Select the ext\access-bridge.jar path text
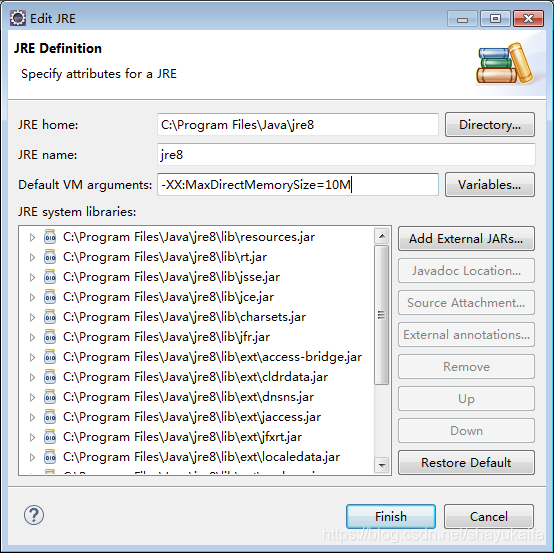The height and width of the screenshot is (553, 554). tap(212, 357)
